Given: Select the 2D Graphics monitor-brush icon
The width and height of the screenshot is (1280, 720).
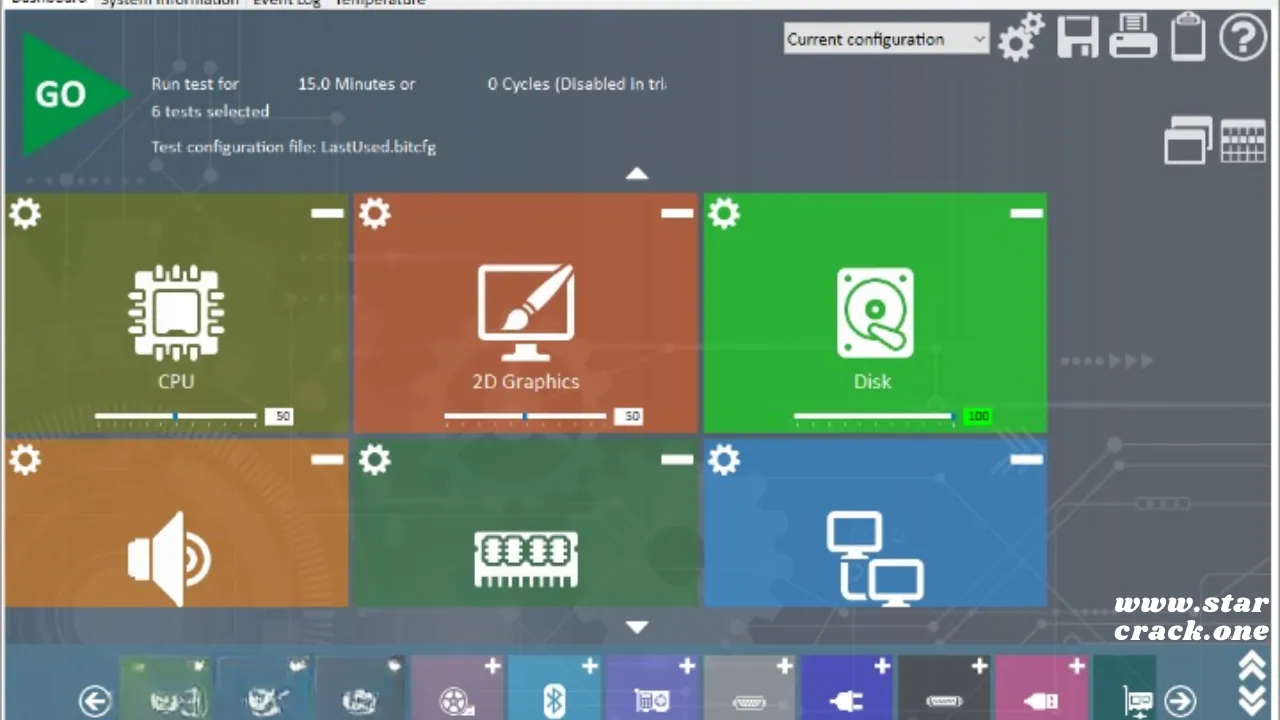Looking at the screenshot, I should 525,313.
